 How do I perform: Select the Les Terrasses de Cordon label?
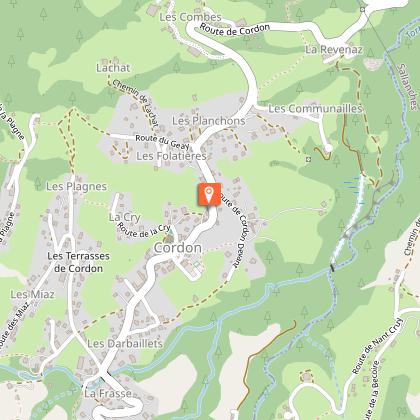pyautogui.click(x=78, y=262)
